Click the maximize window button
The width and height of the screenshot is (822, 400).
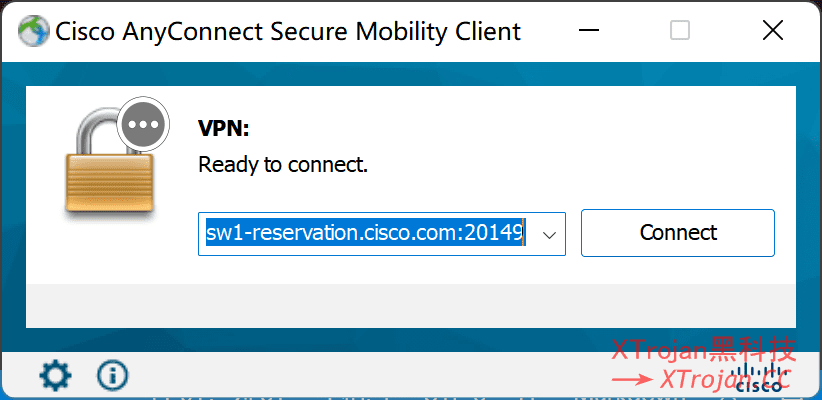pyautogui.click(x=680, y=31)
